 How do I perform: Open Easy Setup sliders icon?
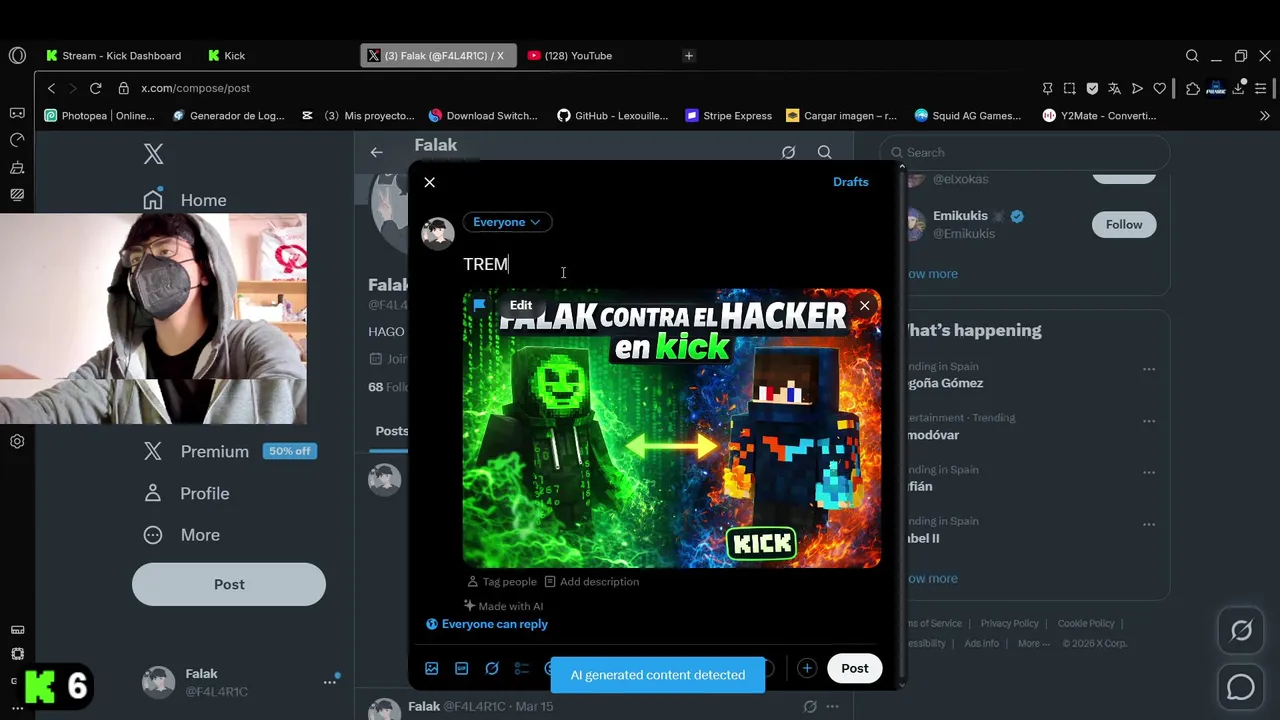1261,88
